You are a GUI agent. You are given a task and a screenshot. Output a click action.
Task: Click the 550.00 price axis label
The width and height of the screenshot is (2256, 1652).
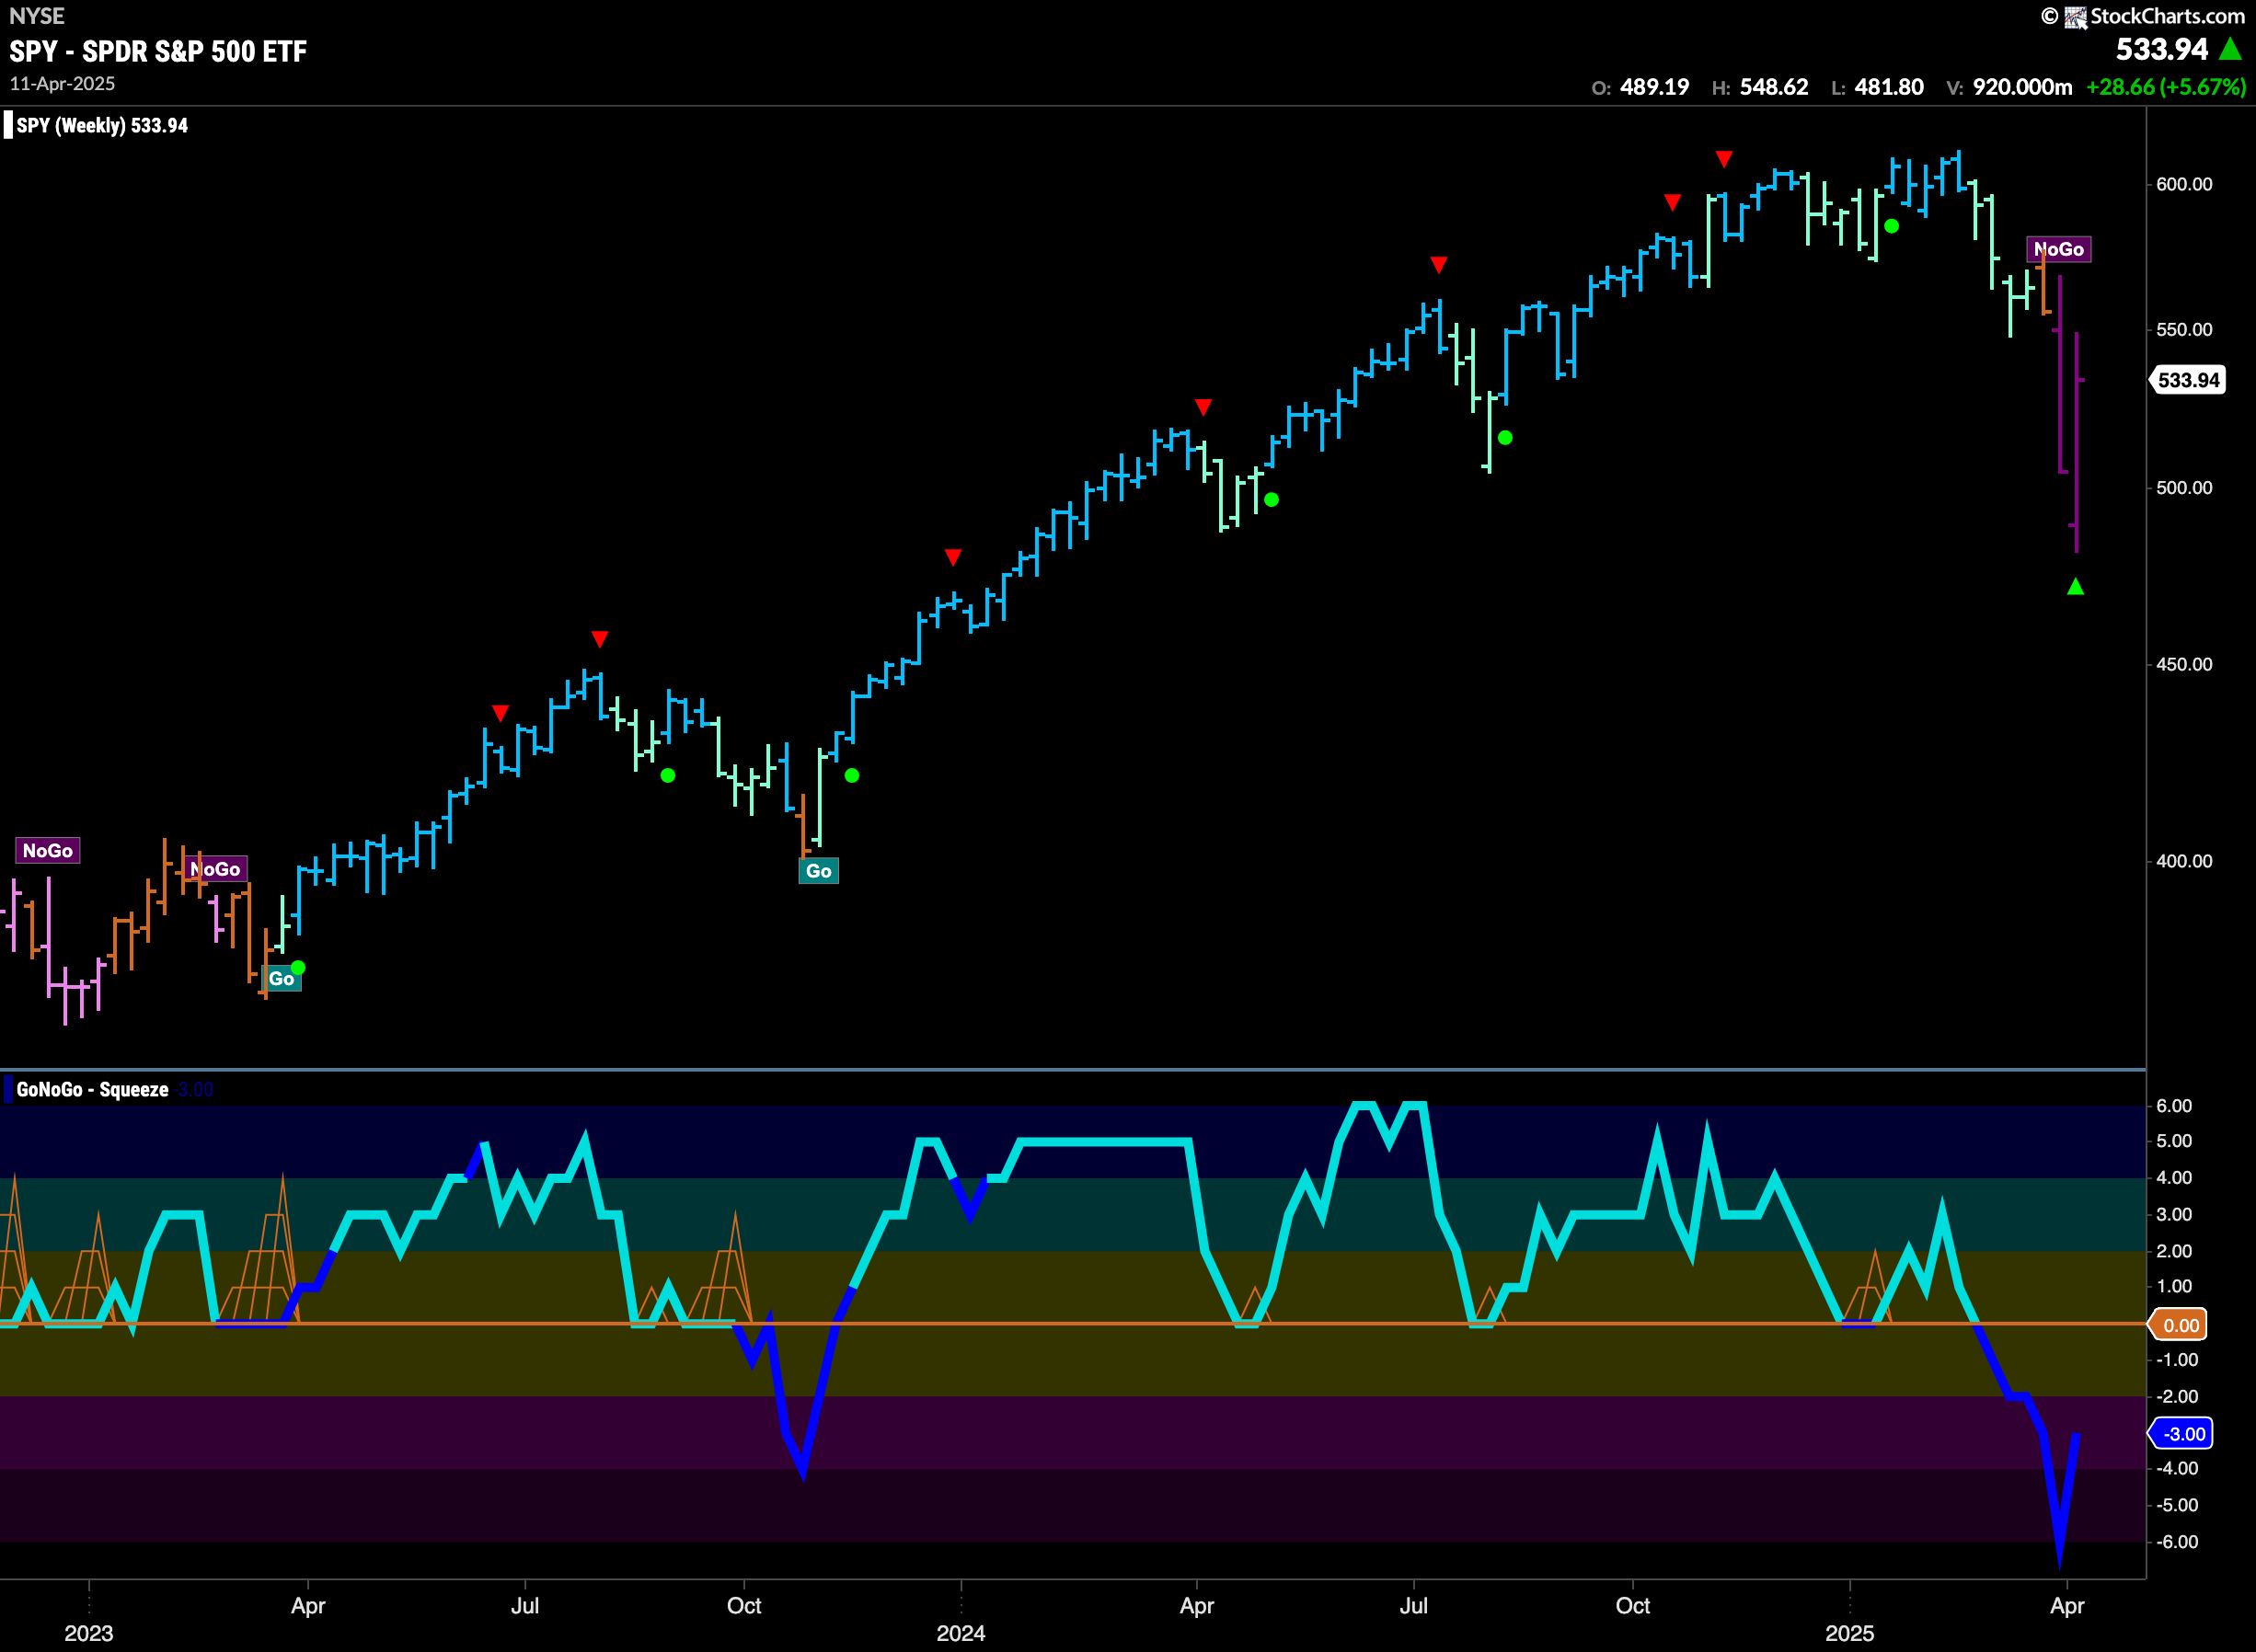[x=2184, y=329]
